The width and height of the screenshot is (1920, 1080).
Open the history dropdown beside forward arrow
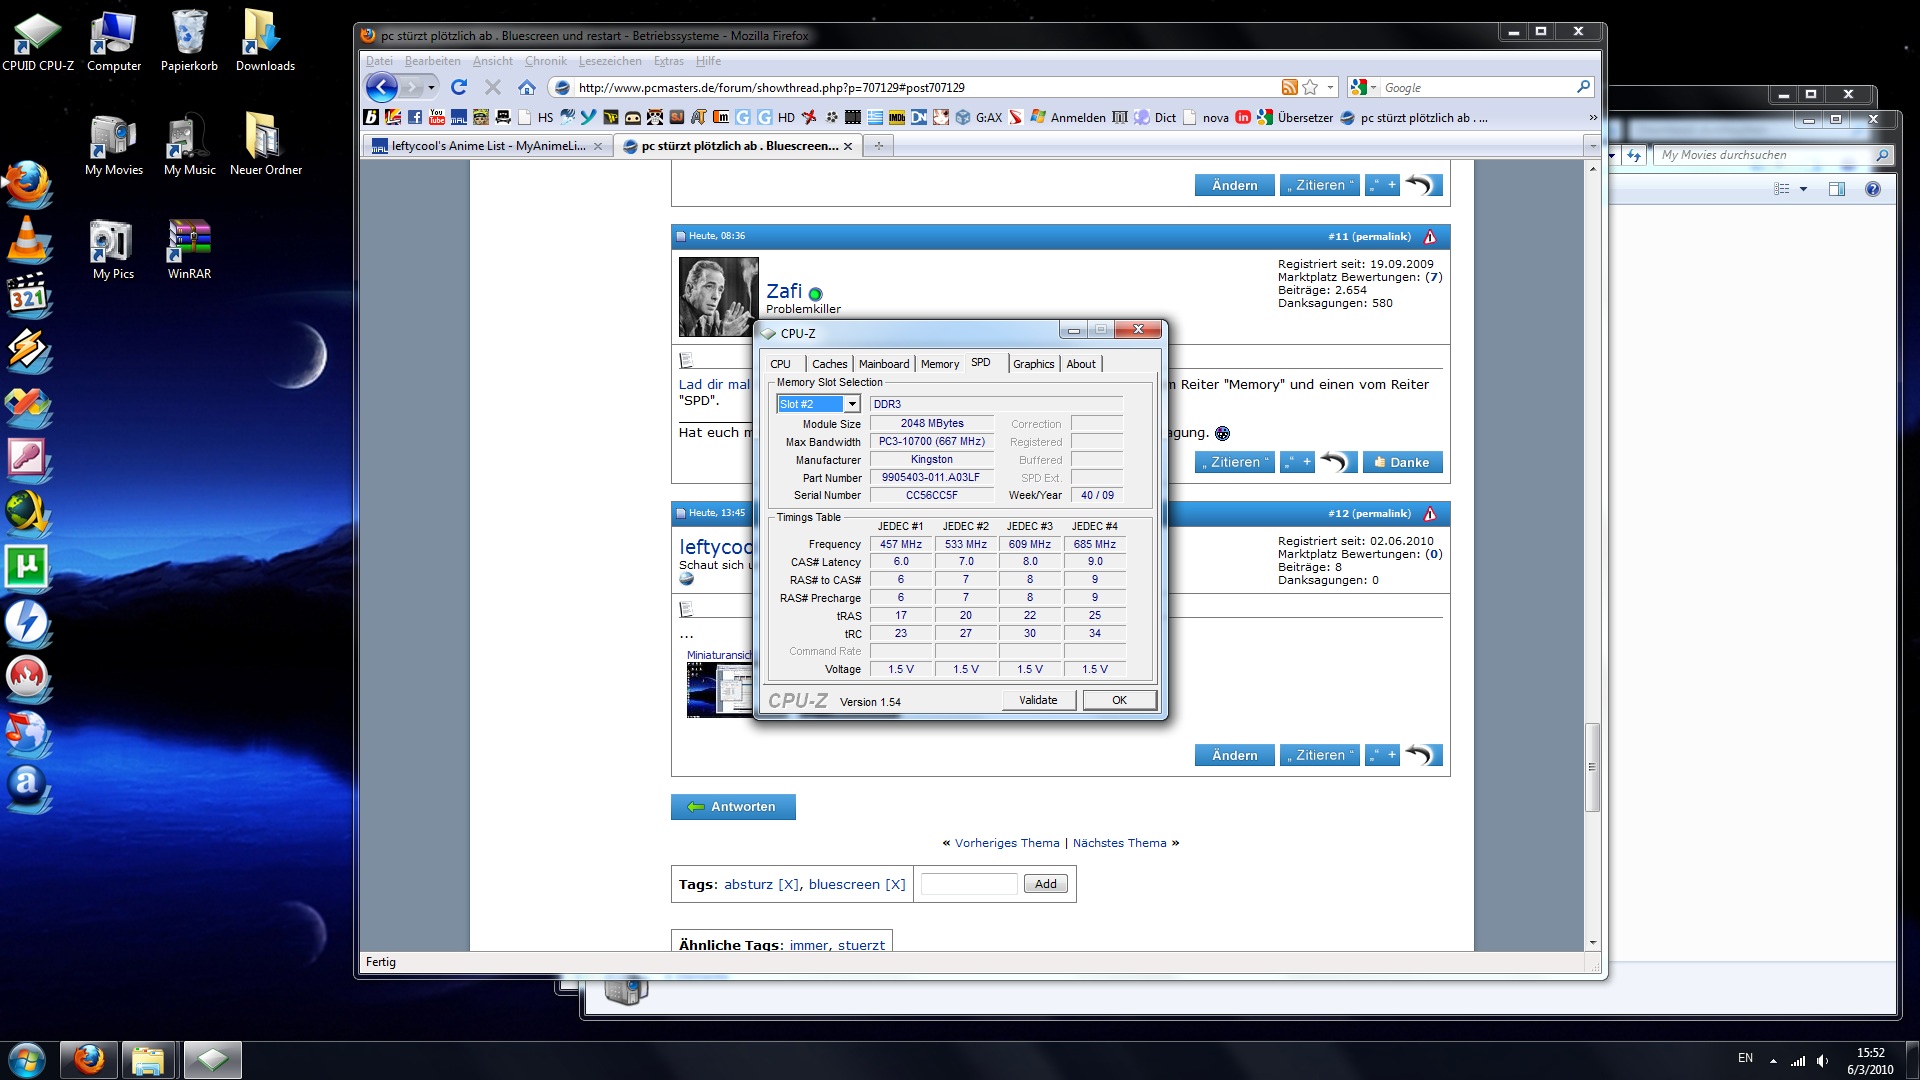(x=432, y=87)
